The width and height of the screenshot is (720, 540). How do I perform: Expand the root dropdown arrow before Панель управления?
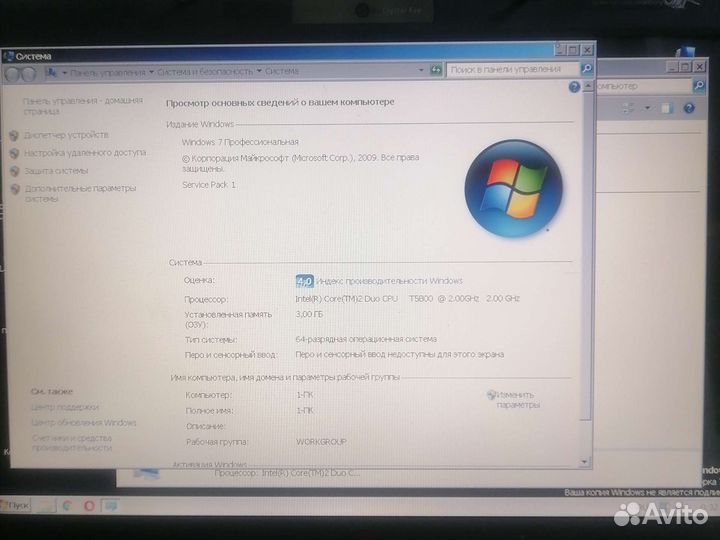click(x=64, y=73)
